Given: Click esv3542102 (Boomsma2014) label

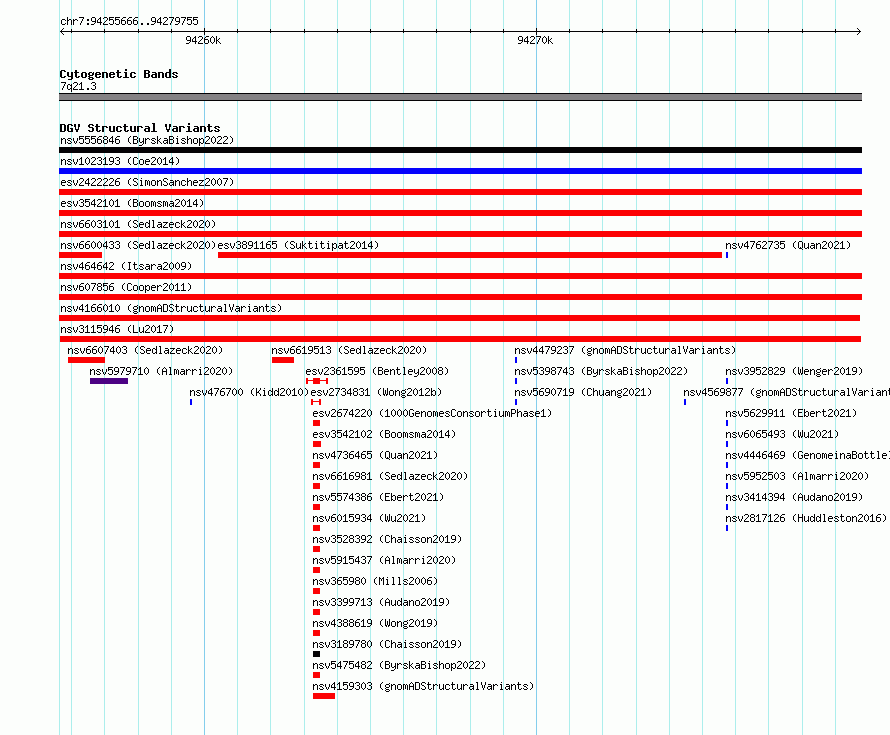Looking at the screenshot, I should coord(384,434).
